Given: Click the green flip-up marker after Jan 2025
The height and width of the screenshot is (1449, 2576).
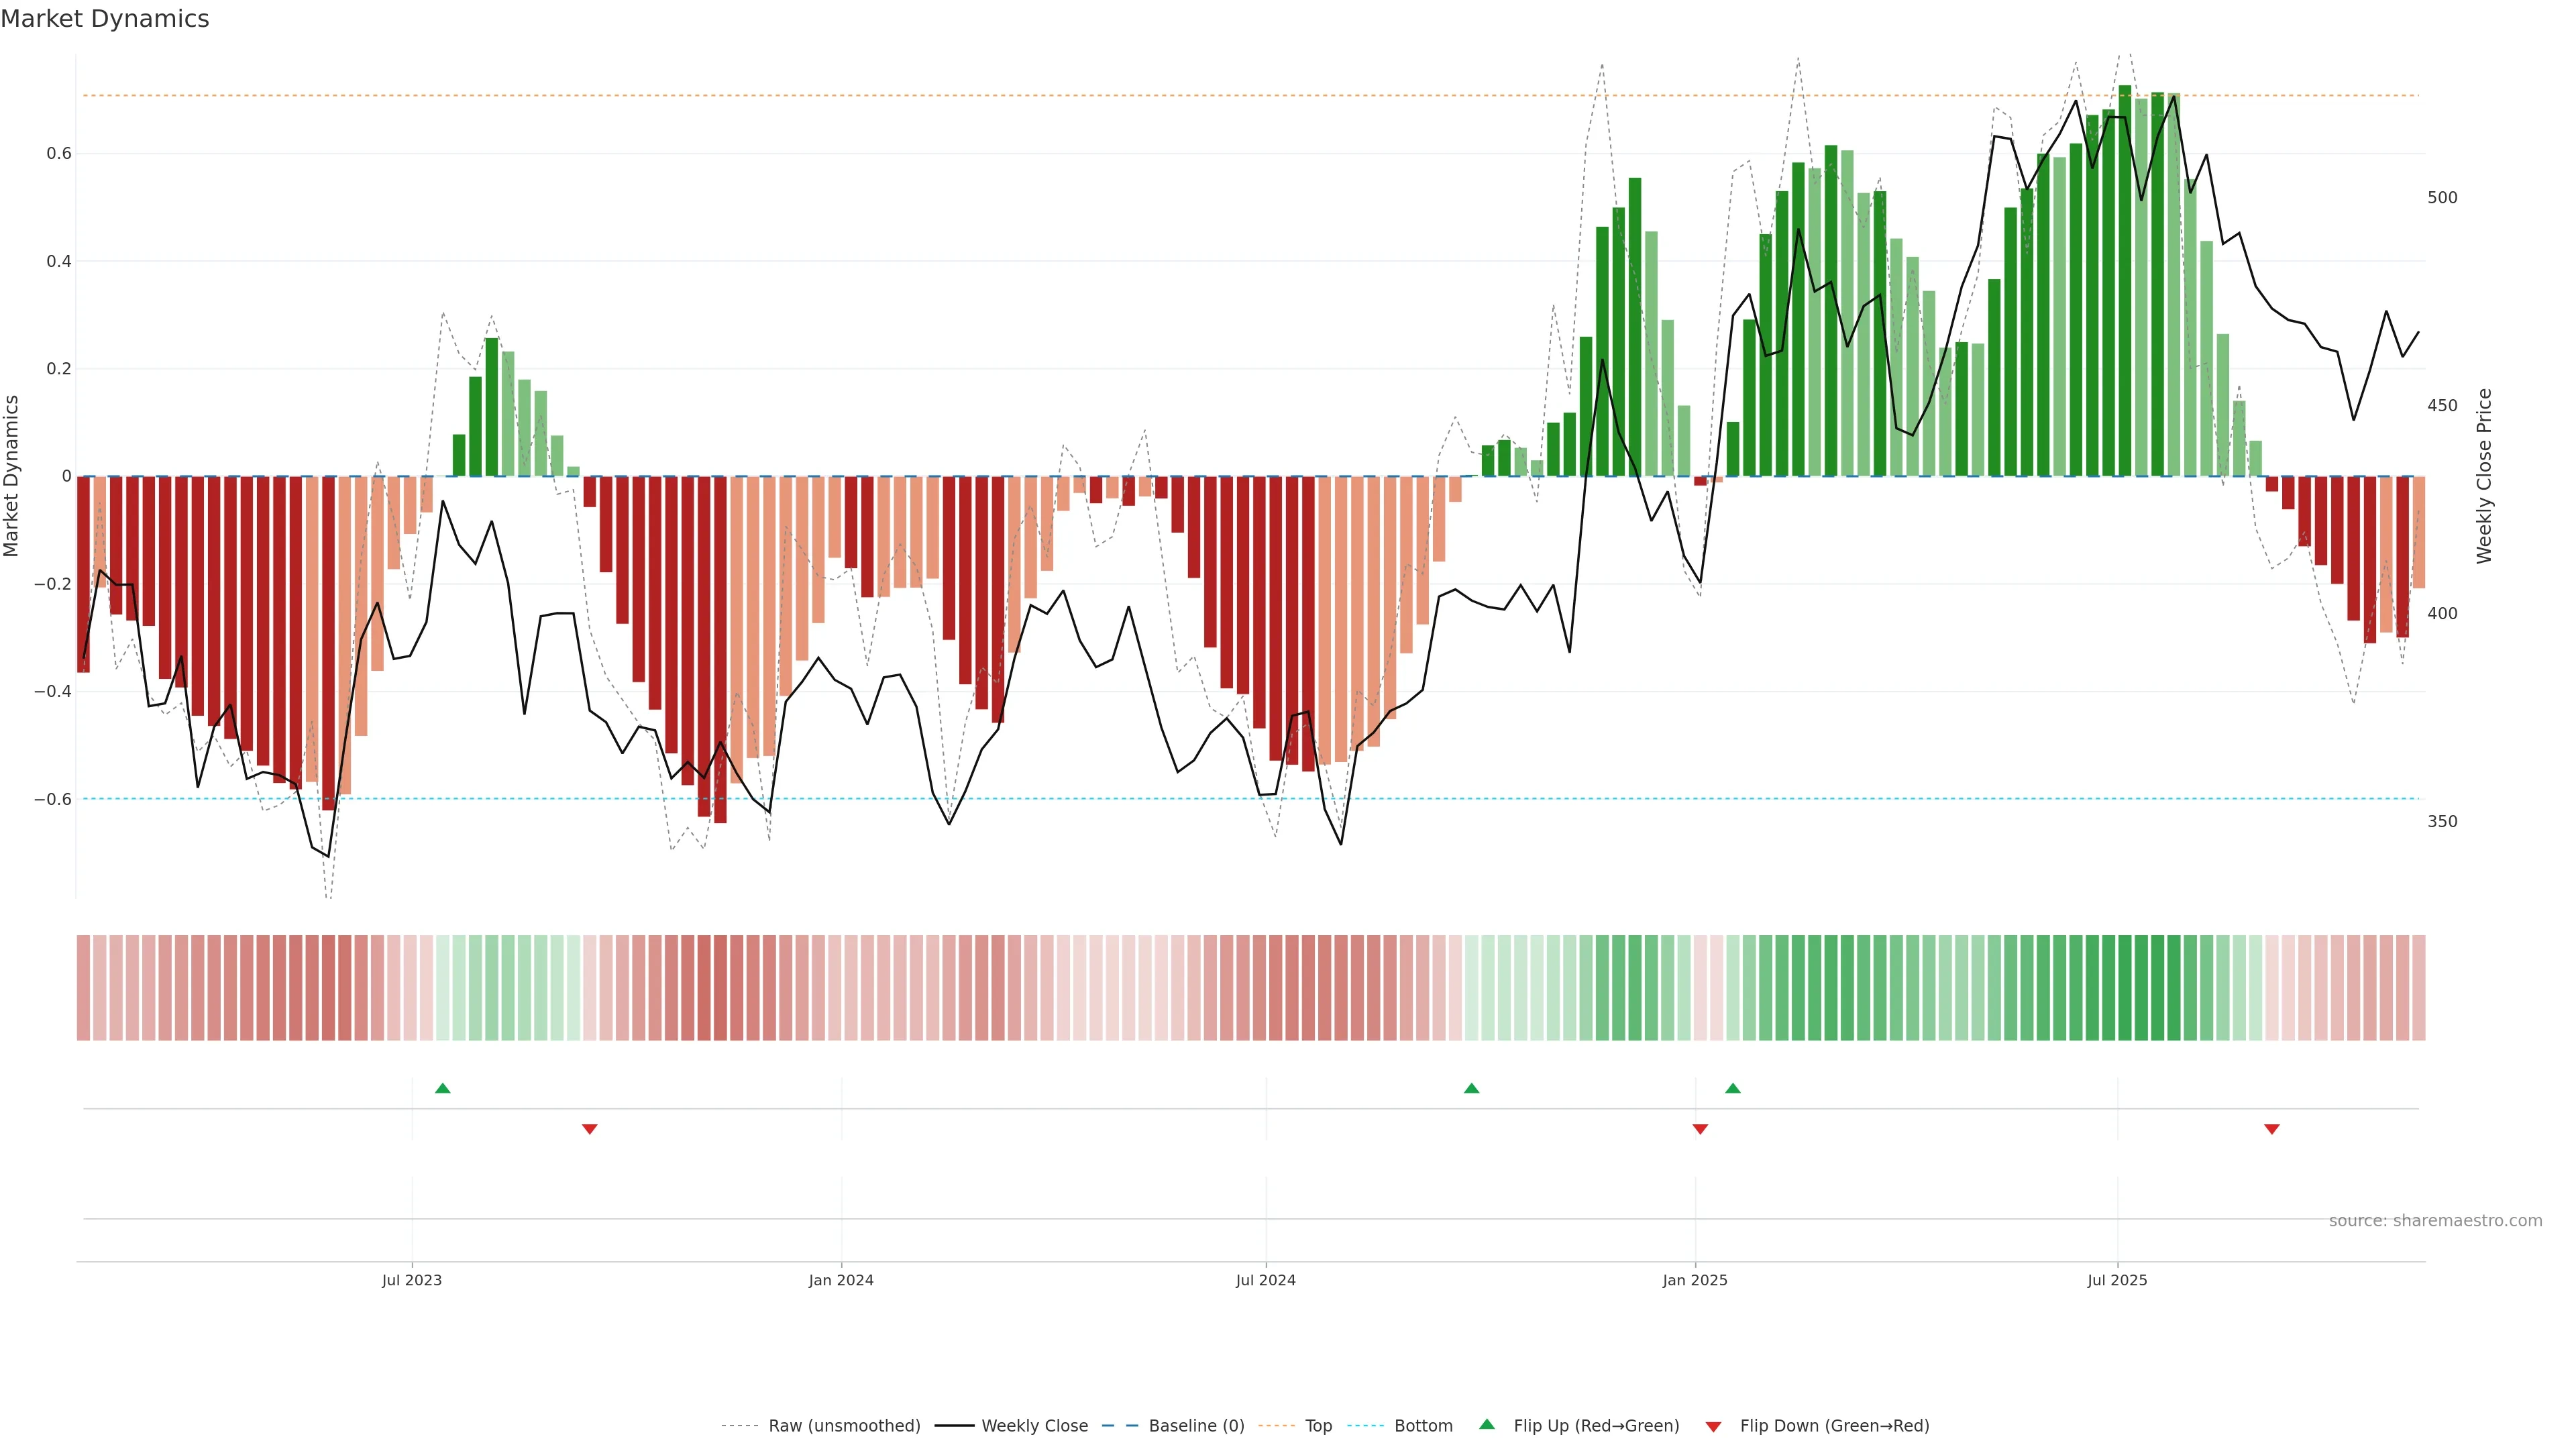Looking at the screenshot, I should 1733,1088.
